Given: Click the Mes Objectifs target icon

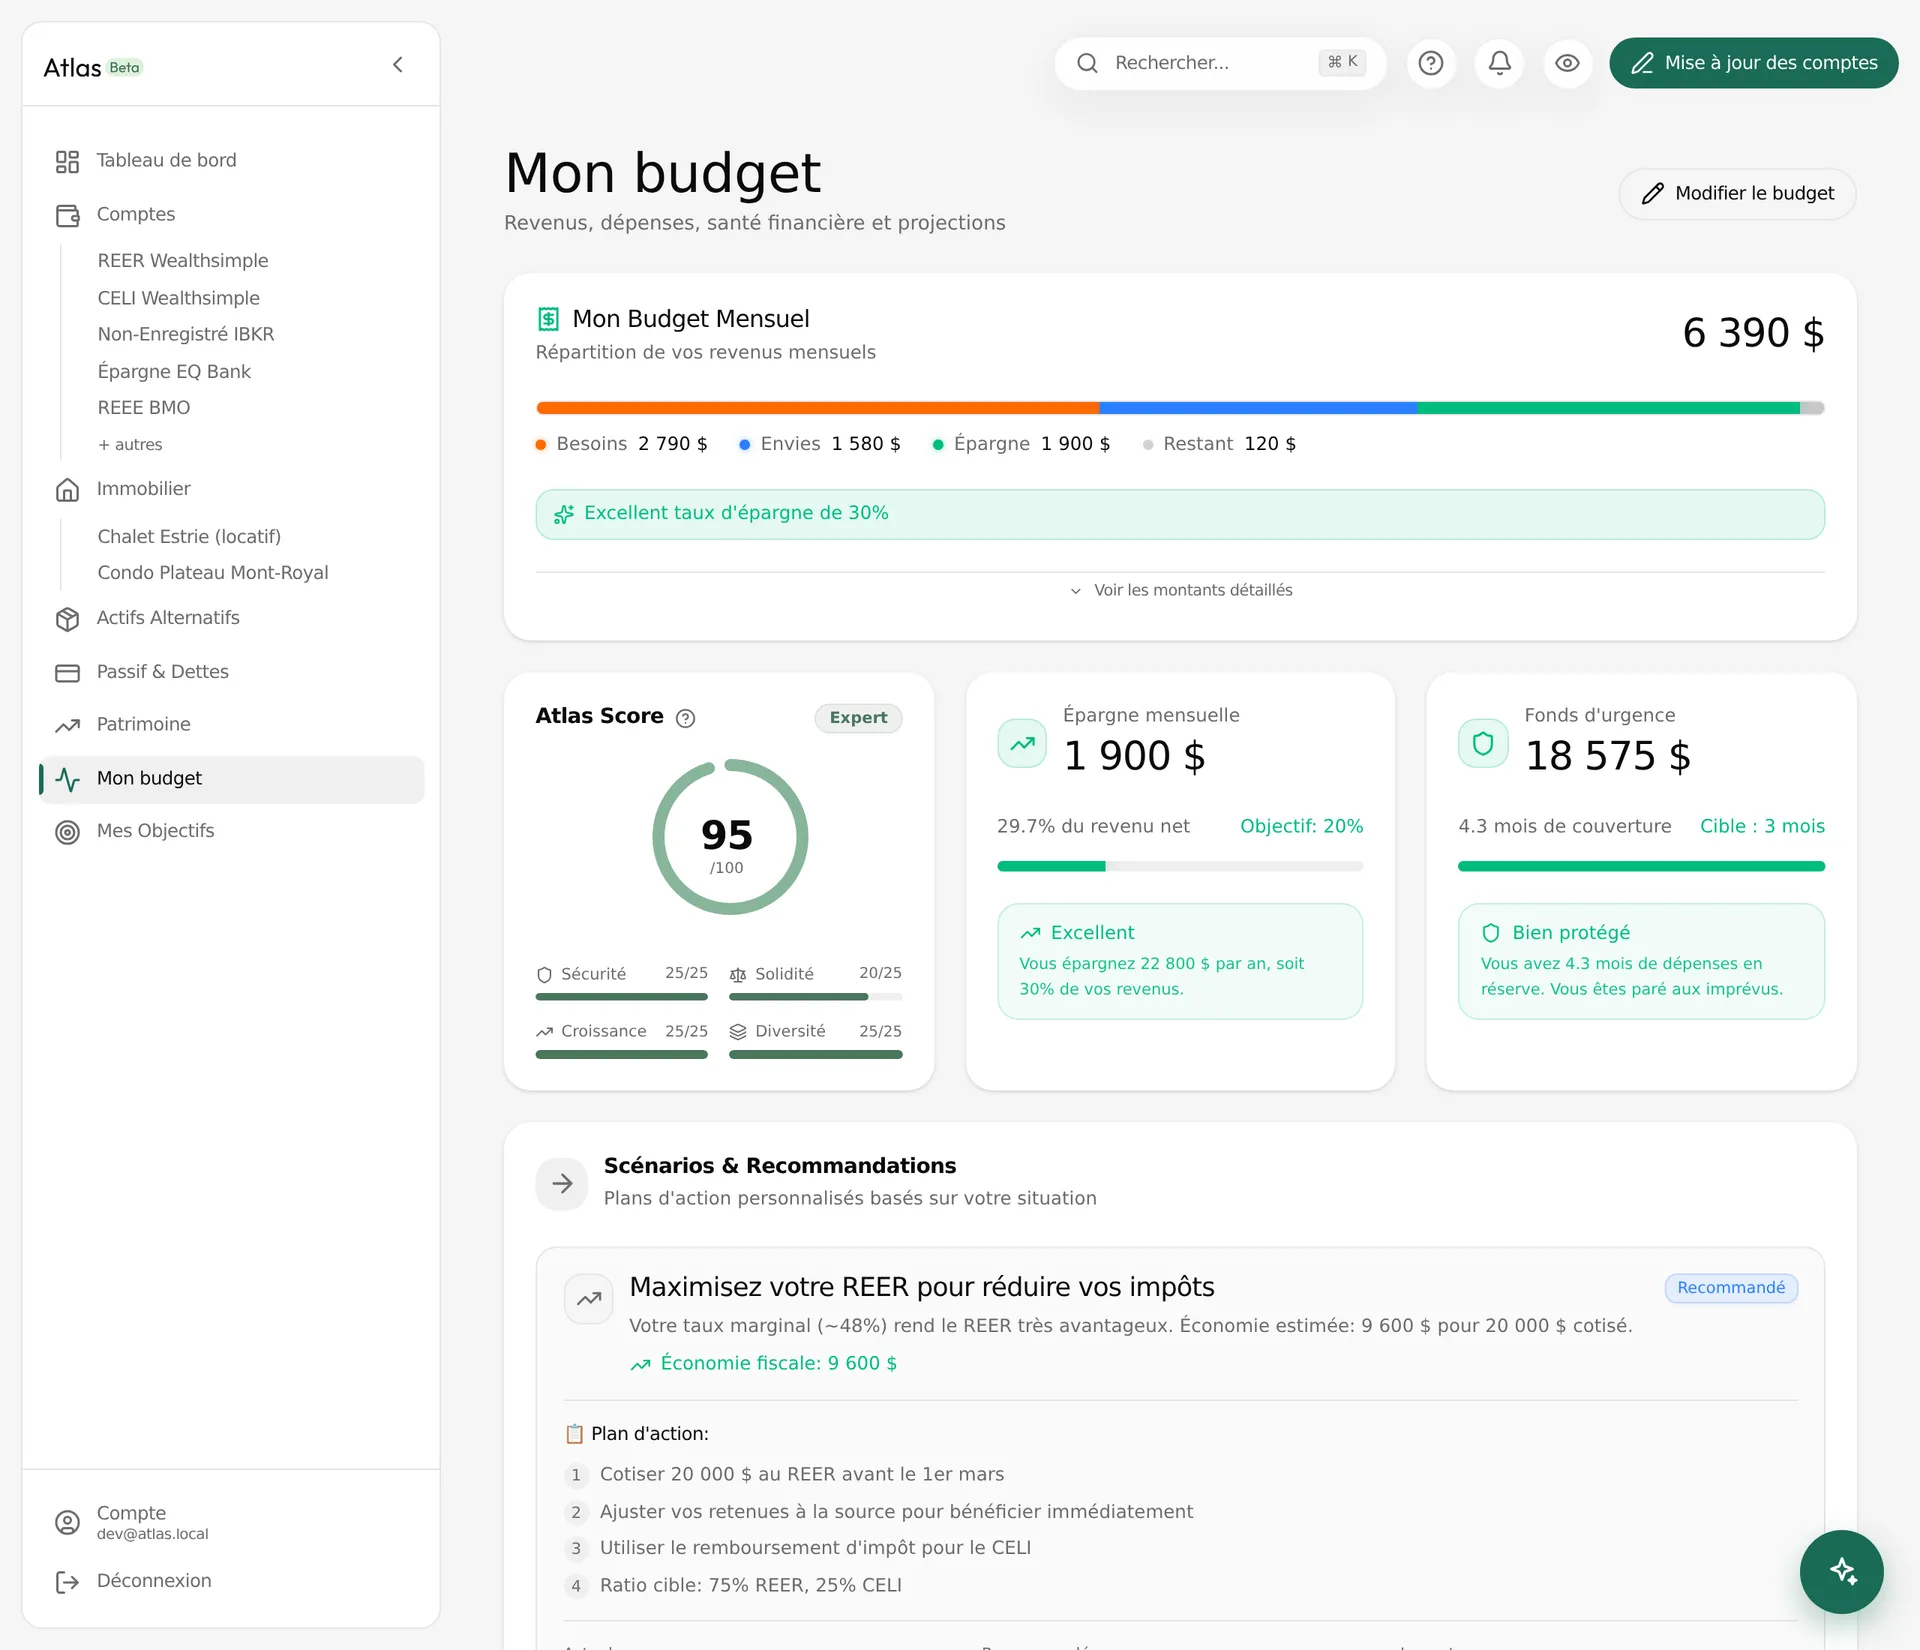Looking at the screenshot, I should click(x=67, y=832).
